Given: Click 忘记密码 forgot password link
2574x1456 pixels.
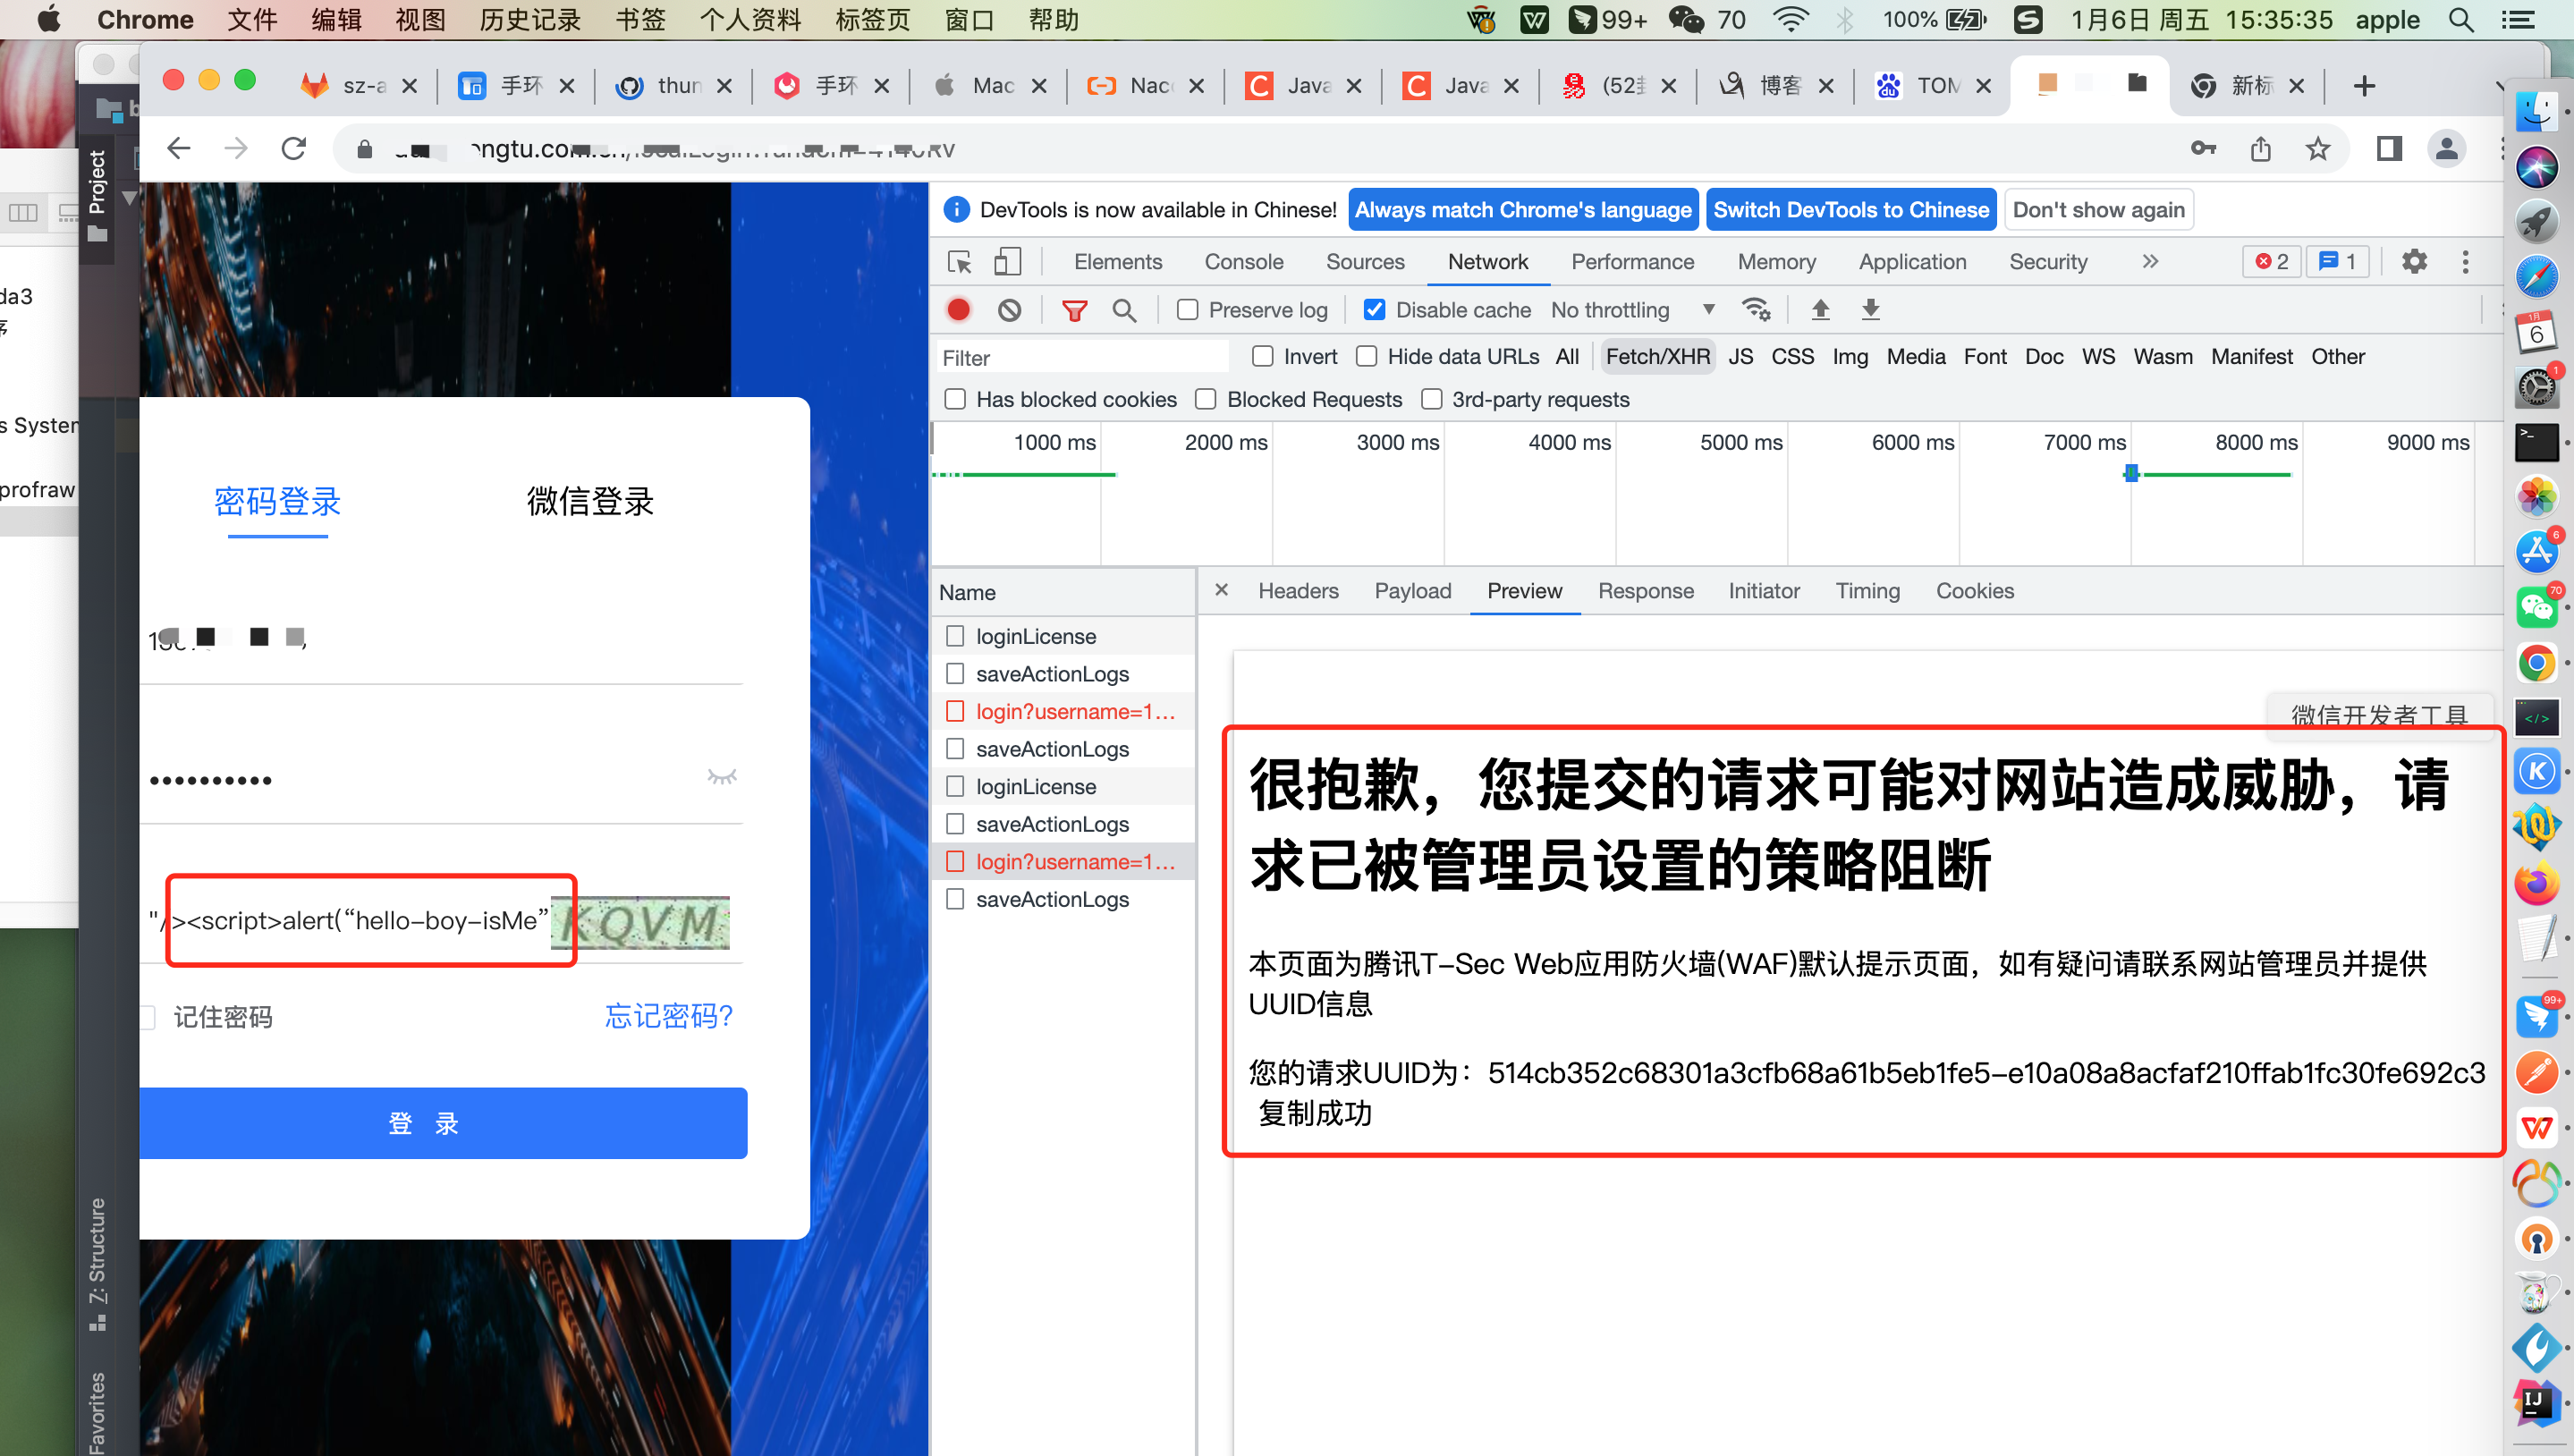Looking at the screenshot, I should tap(670, 1016).
